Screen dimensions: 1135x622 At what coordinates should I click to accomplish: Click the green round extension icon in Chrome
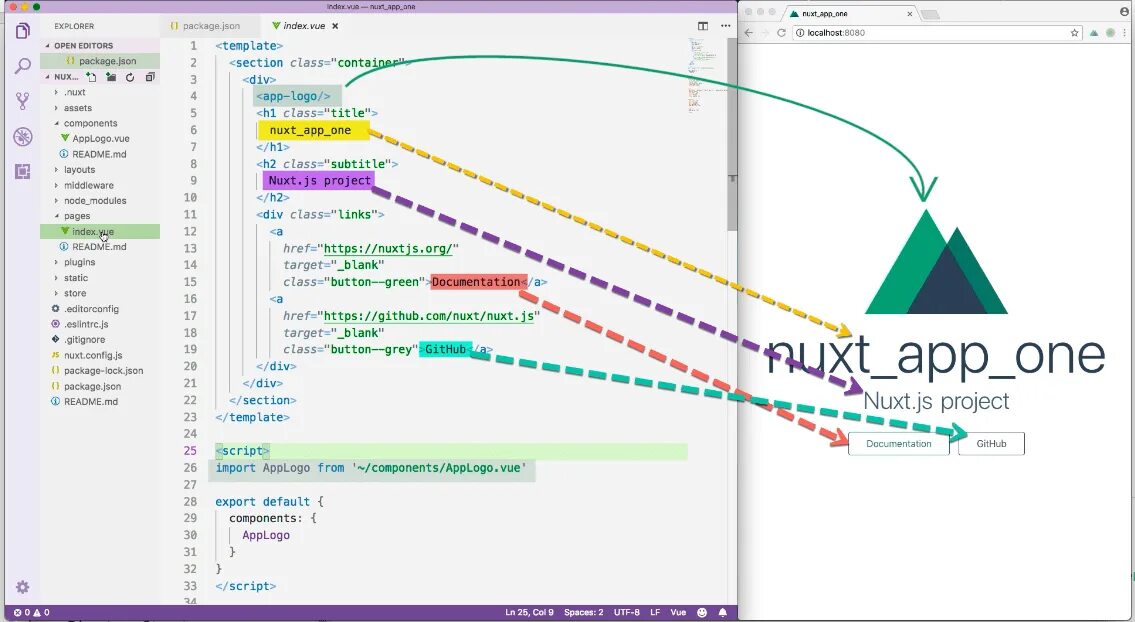(x=1110, y=33)
